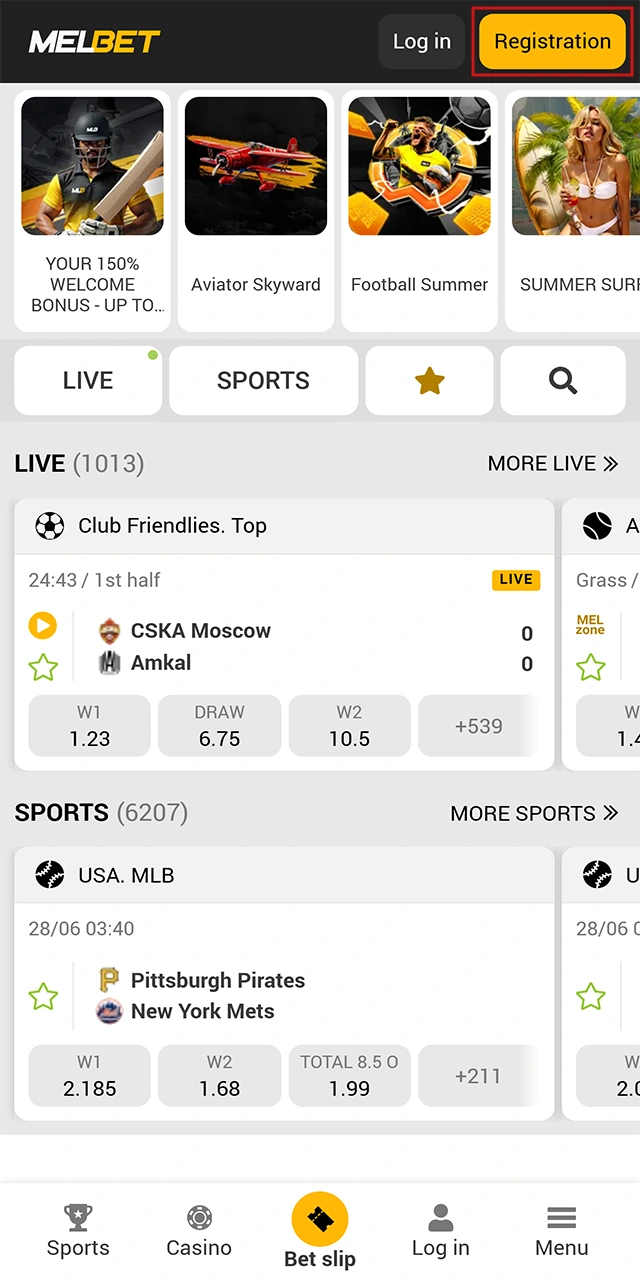Switch to the LIVE tab
Image resolution: width=640 pixels, height=1280 pixels.
pyautogui.click(x=88, y=380)
